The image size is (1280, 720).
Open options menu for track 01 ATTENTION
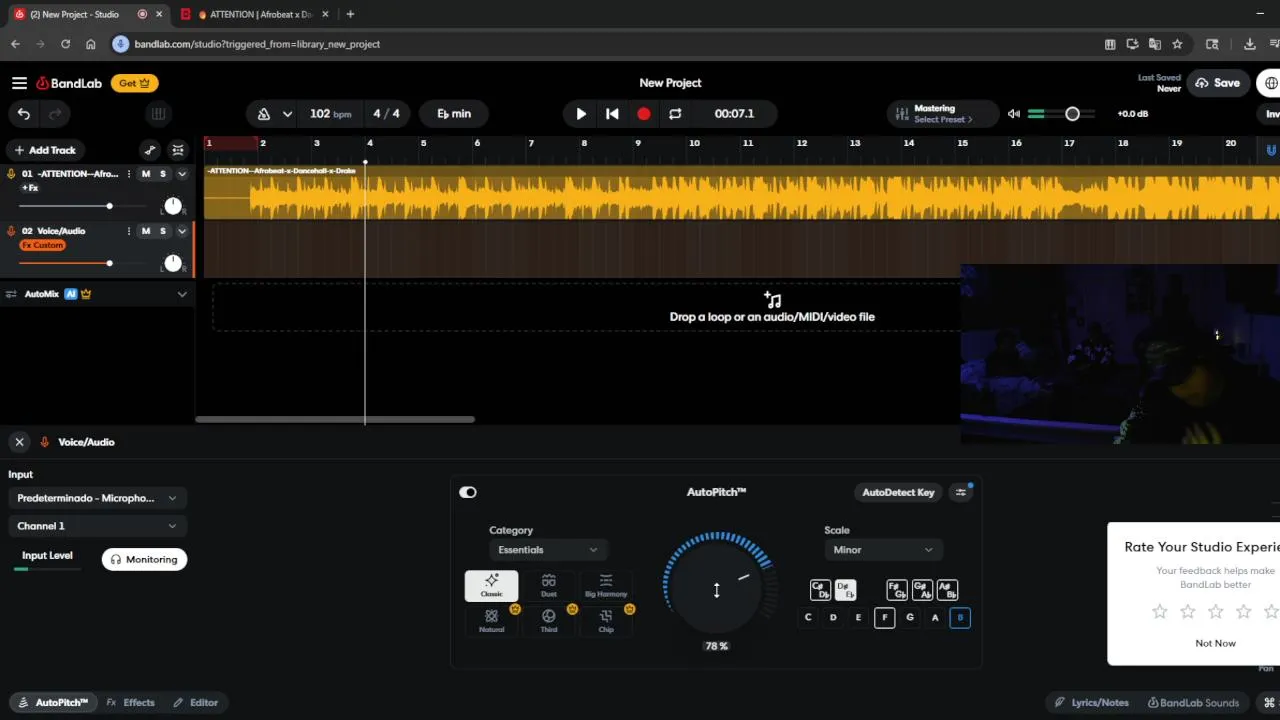pyautogui.click(x=129, y=174)
